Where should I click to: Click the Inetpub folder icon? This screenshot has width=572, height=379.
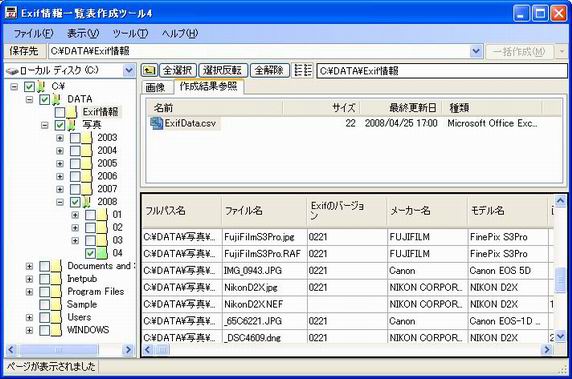[x=56, y=279]
